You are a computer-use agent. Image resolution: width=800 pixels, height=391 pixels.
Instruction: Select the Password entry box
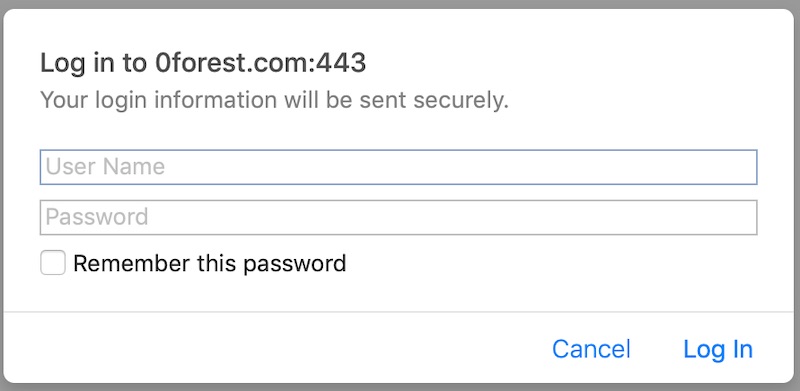pos(398,217)
